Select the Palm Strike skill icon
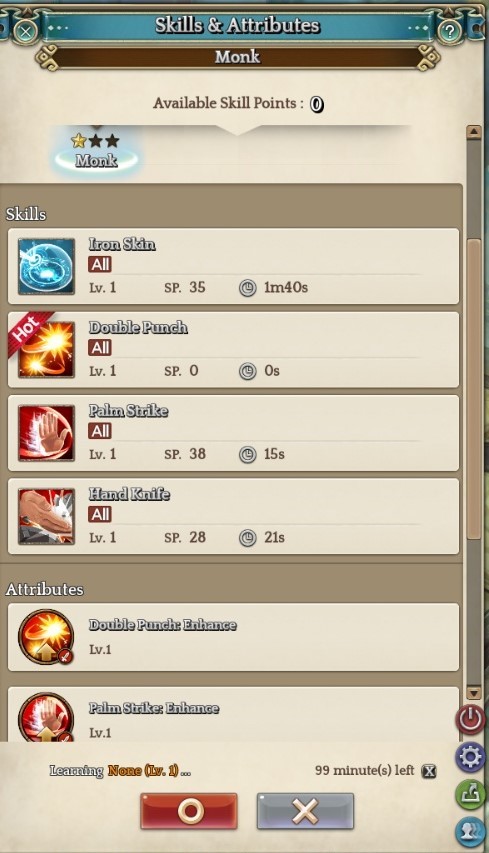Viewport: 489px width, 853px height. tap(46, 433)
